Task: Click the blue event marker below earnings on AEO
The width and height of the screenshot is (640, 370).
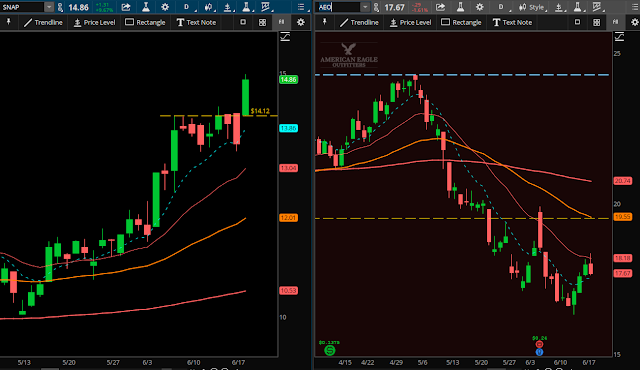Action: coord(539,352)
